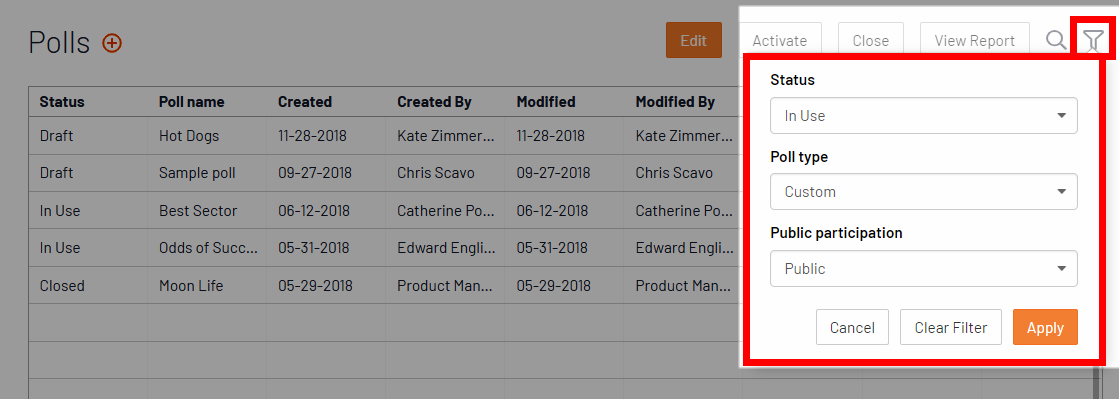This screenshot has width=1119, height=399.
Task: Click the filter funnel icon
Action: coord(1093,41)
